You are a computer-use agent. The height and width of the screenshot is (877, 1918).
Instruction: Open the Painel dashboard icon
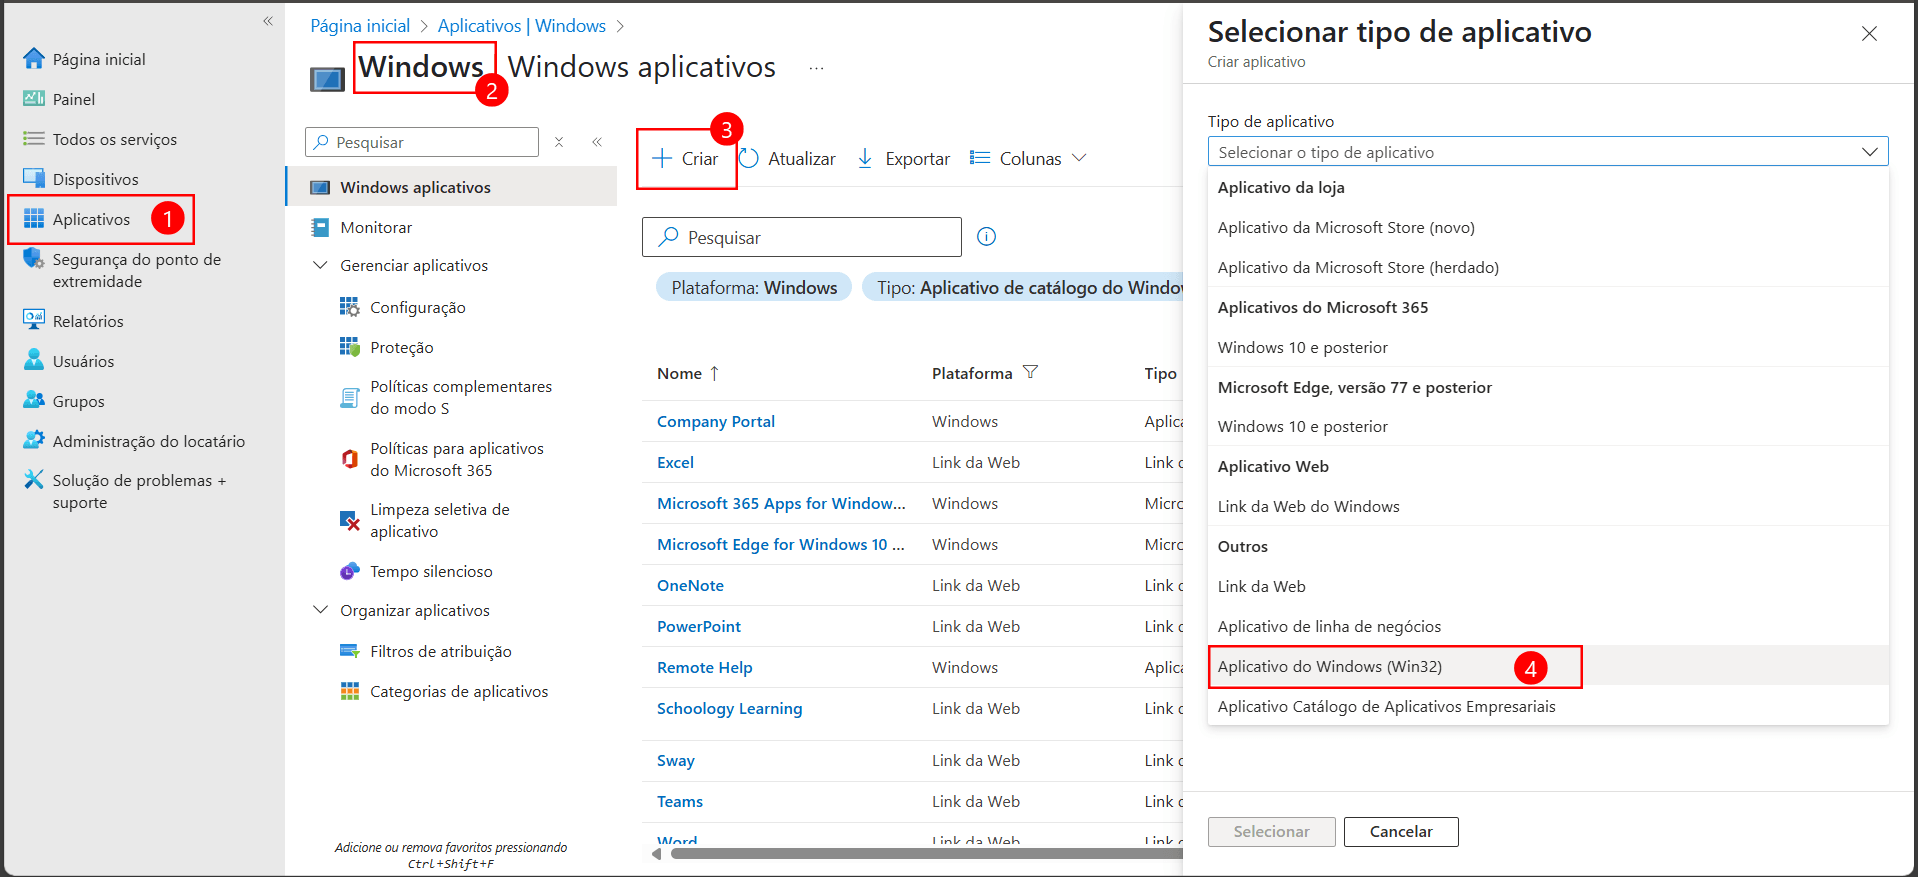click(x=34, y=98)
